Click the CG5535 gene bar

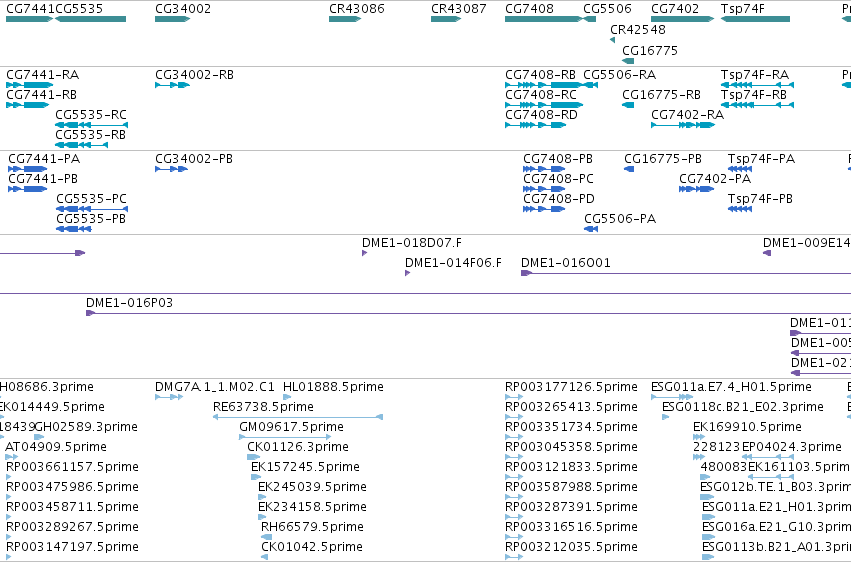(x=91, y=19)
